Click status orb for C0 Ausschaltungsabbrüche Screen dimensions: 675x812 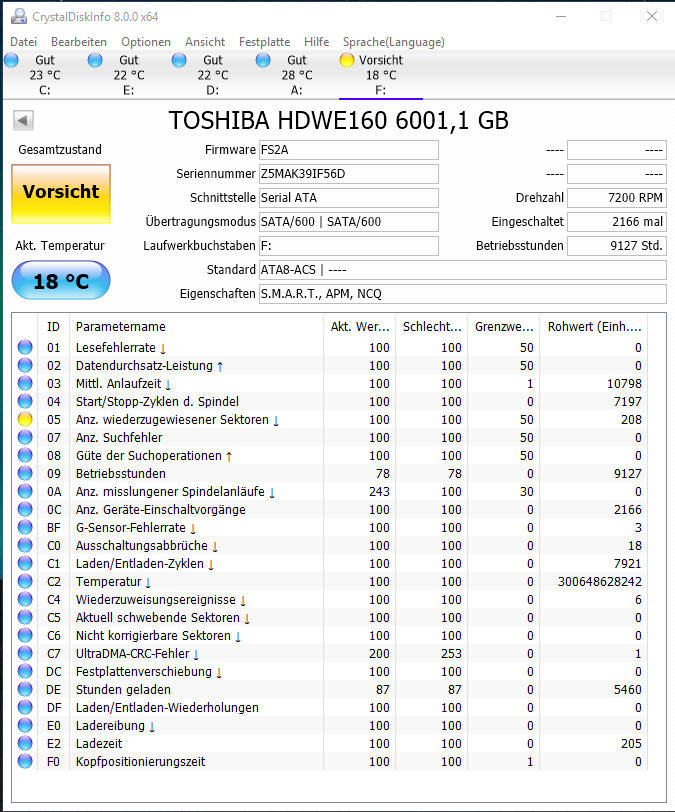(25, 545)
